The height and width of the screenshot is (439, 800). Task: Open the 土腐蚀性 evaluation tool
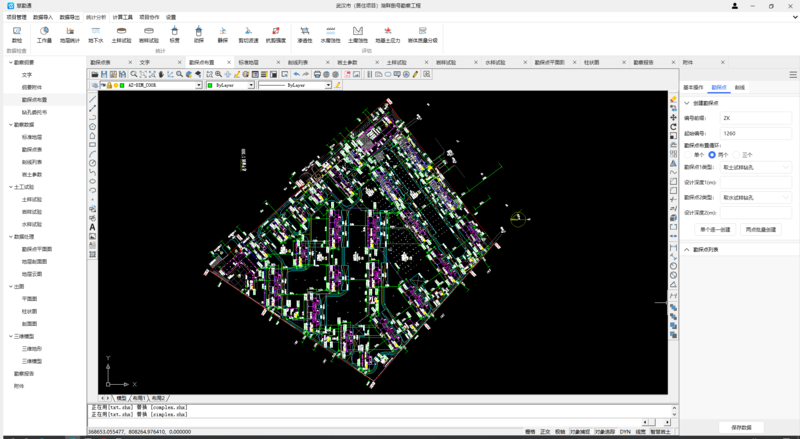(358, 34)
